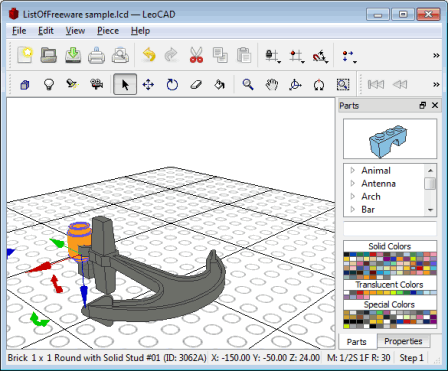
Task: Switch to the Parts tab
Action: click(356, 342)
